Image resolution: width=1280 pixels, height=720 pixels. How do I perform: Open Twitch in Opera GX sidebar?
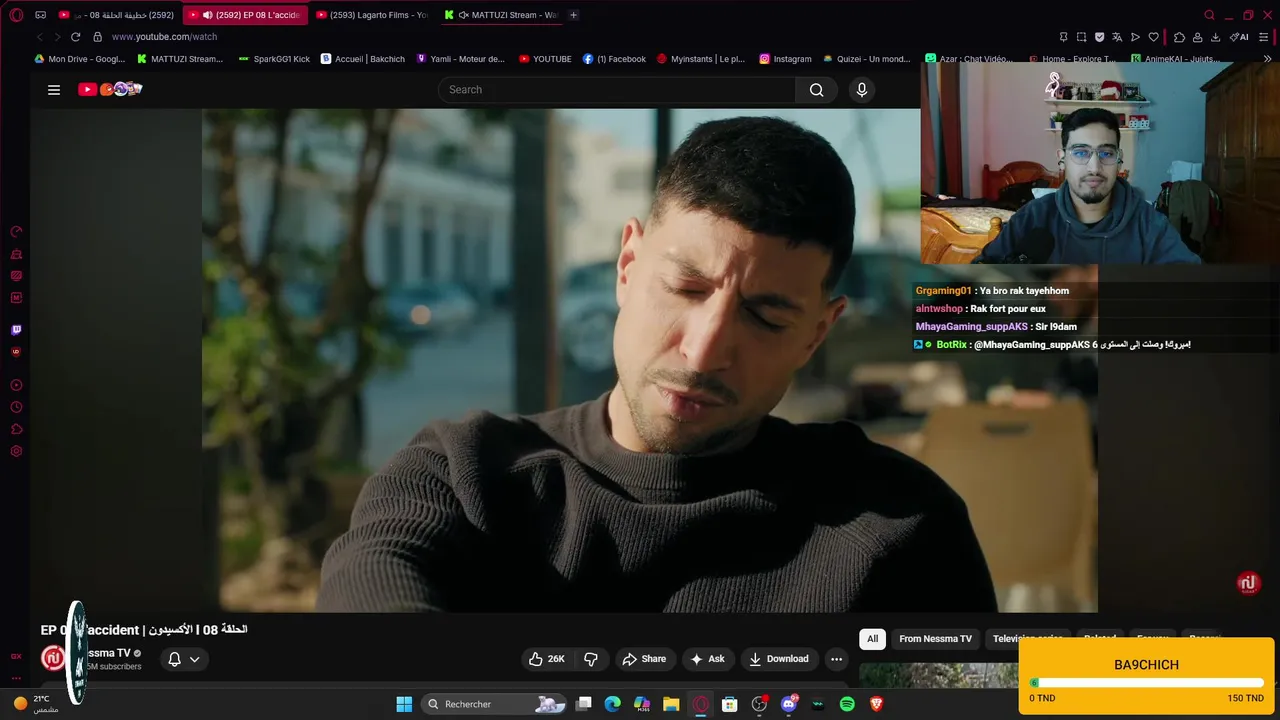(x=16, y=330)
